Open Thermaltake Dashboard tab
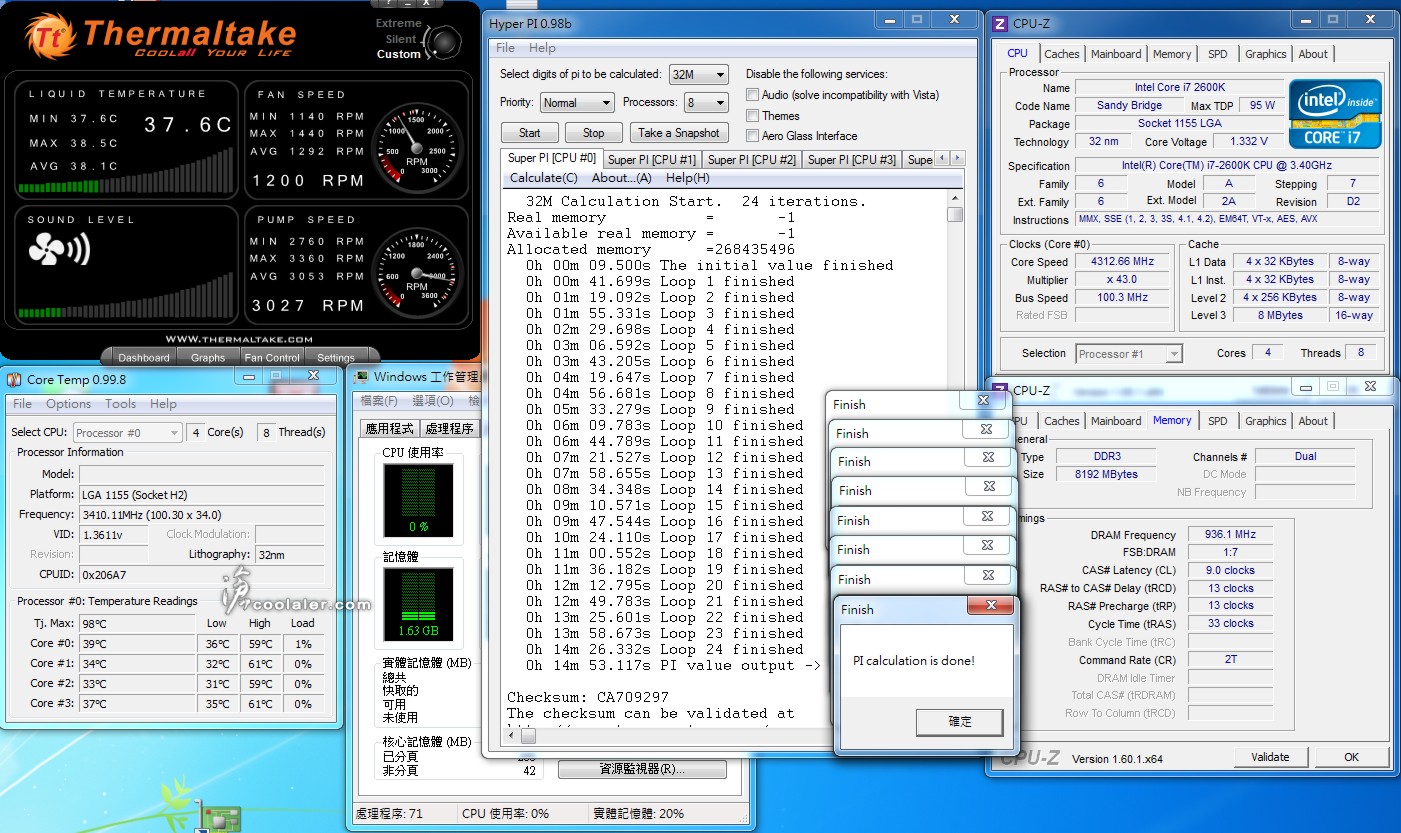This screenshot has width=1401, height=833. tap(144, 357)
